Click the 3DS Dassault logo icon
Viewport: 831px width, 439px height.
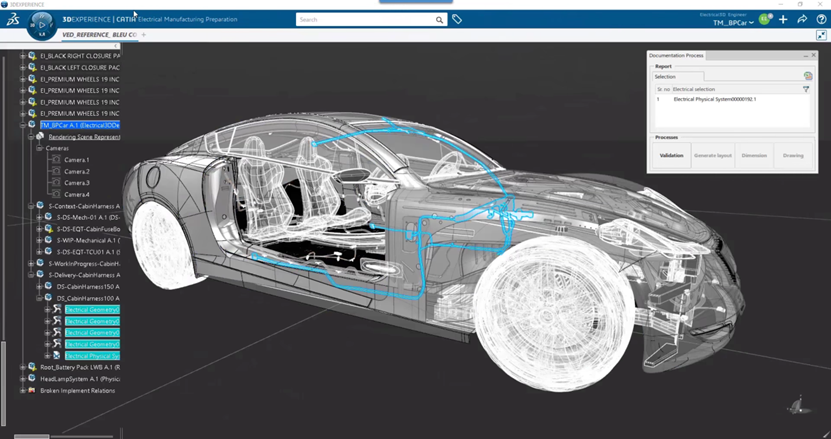pos(13,20)
